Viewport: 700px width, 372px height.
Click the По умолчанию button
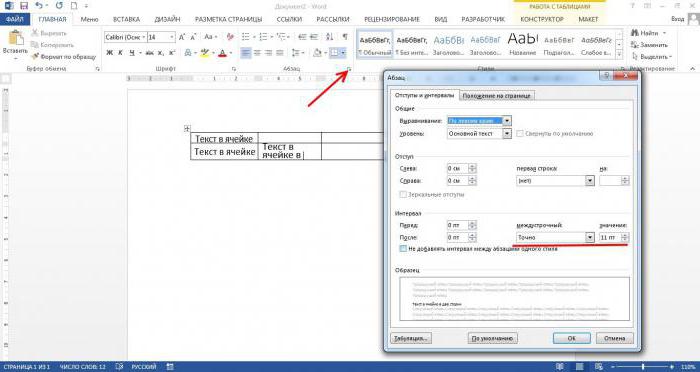pyautogui.click(x=493, y=338)
